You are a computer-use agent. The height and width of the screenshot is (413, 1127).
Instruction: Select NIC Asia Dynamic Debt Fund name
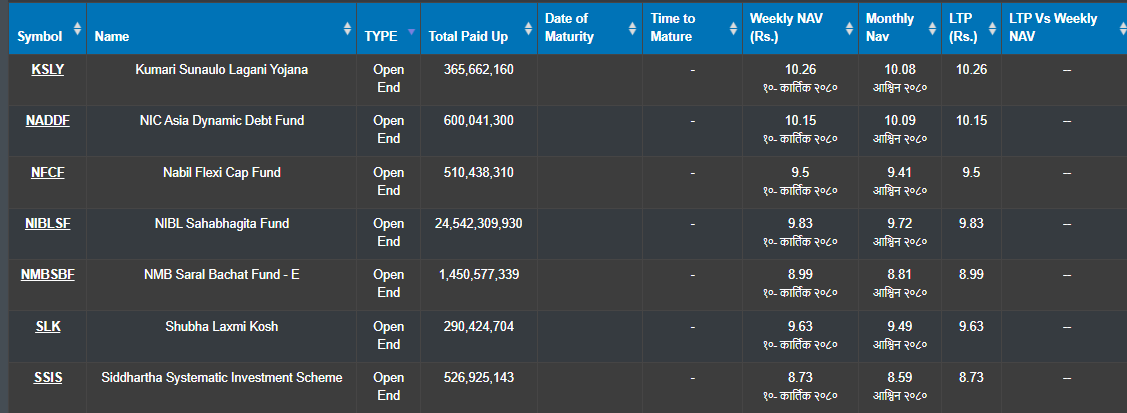pyautogui.click(x=221, y=121)
